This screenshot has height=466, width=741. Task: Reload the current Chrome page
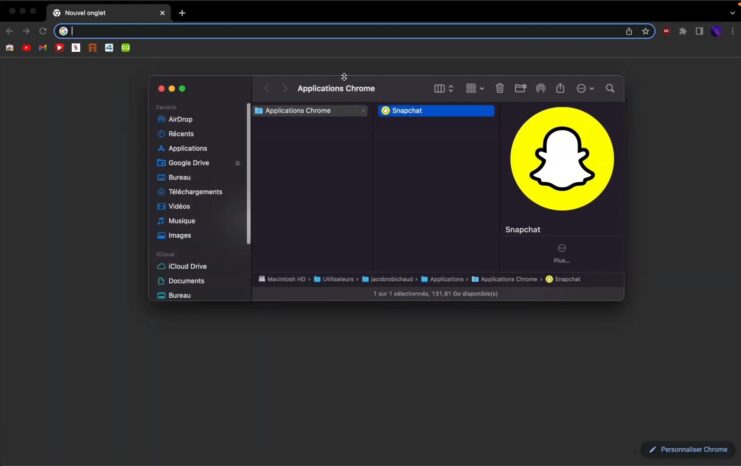(43, 31)
